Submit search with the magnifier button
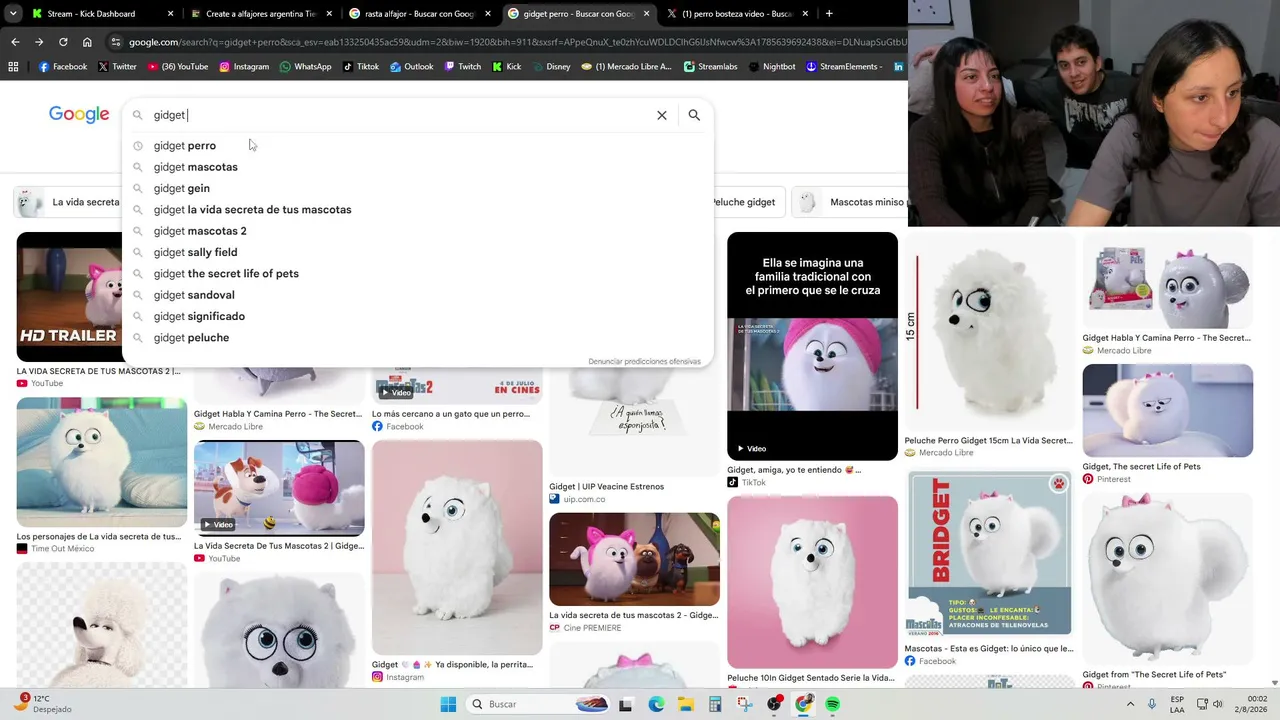 pos(694,115)
